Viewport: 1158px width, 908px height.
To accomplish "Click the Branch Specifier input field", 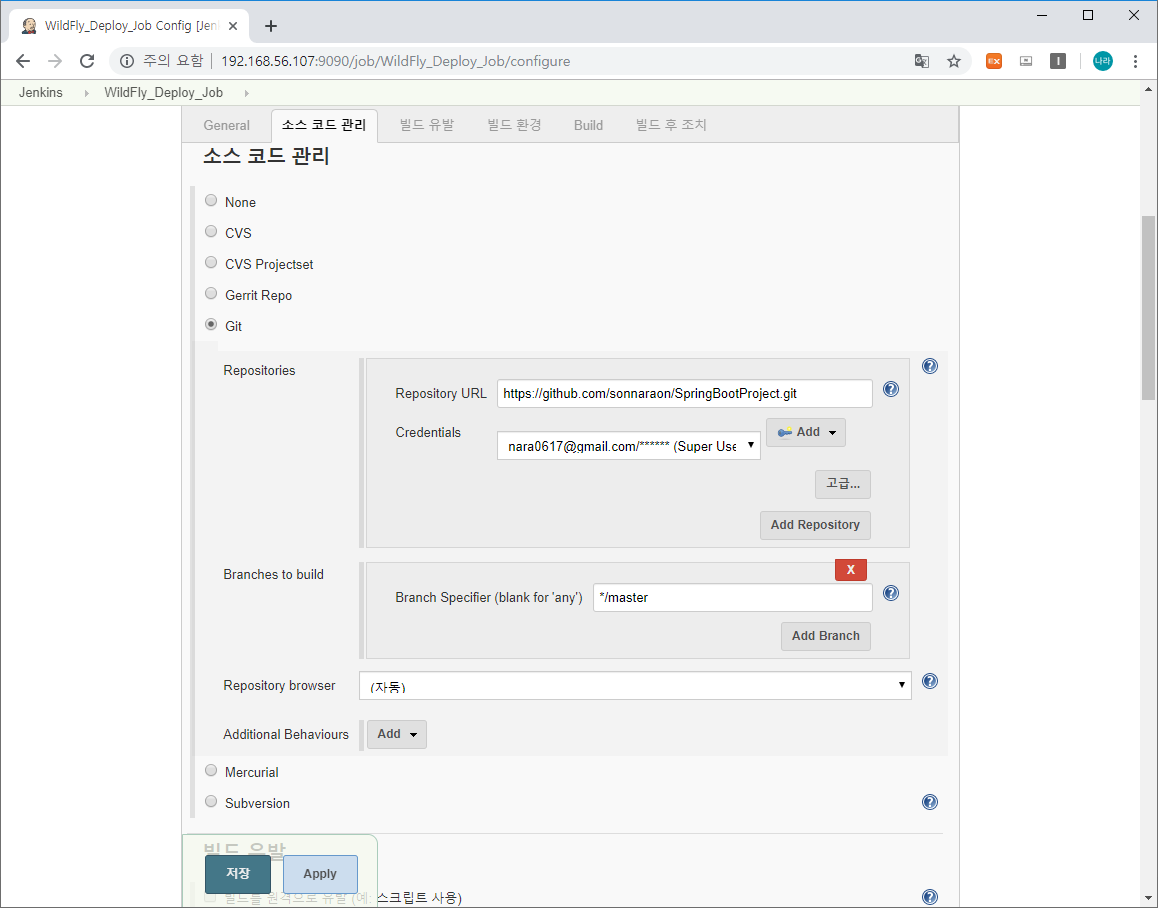I will [733, 598].
